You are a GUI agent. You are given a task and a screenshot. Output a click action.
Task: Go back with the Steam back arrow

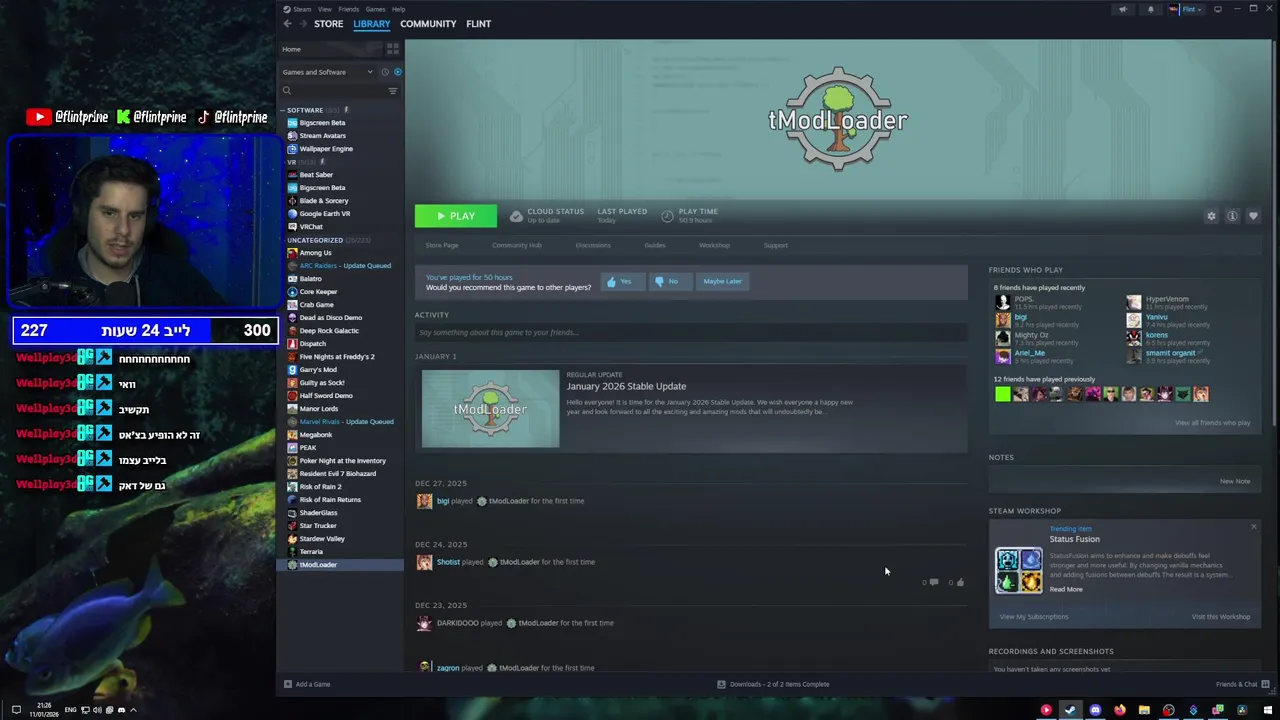click(287, 24)
